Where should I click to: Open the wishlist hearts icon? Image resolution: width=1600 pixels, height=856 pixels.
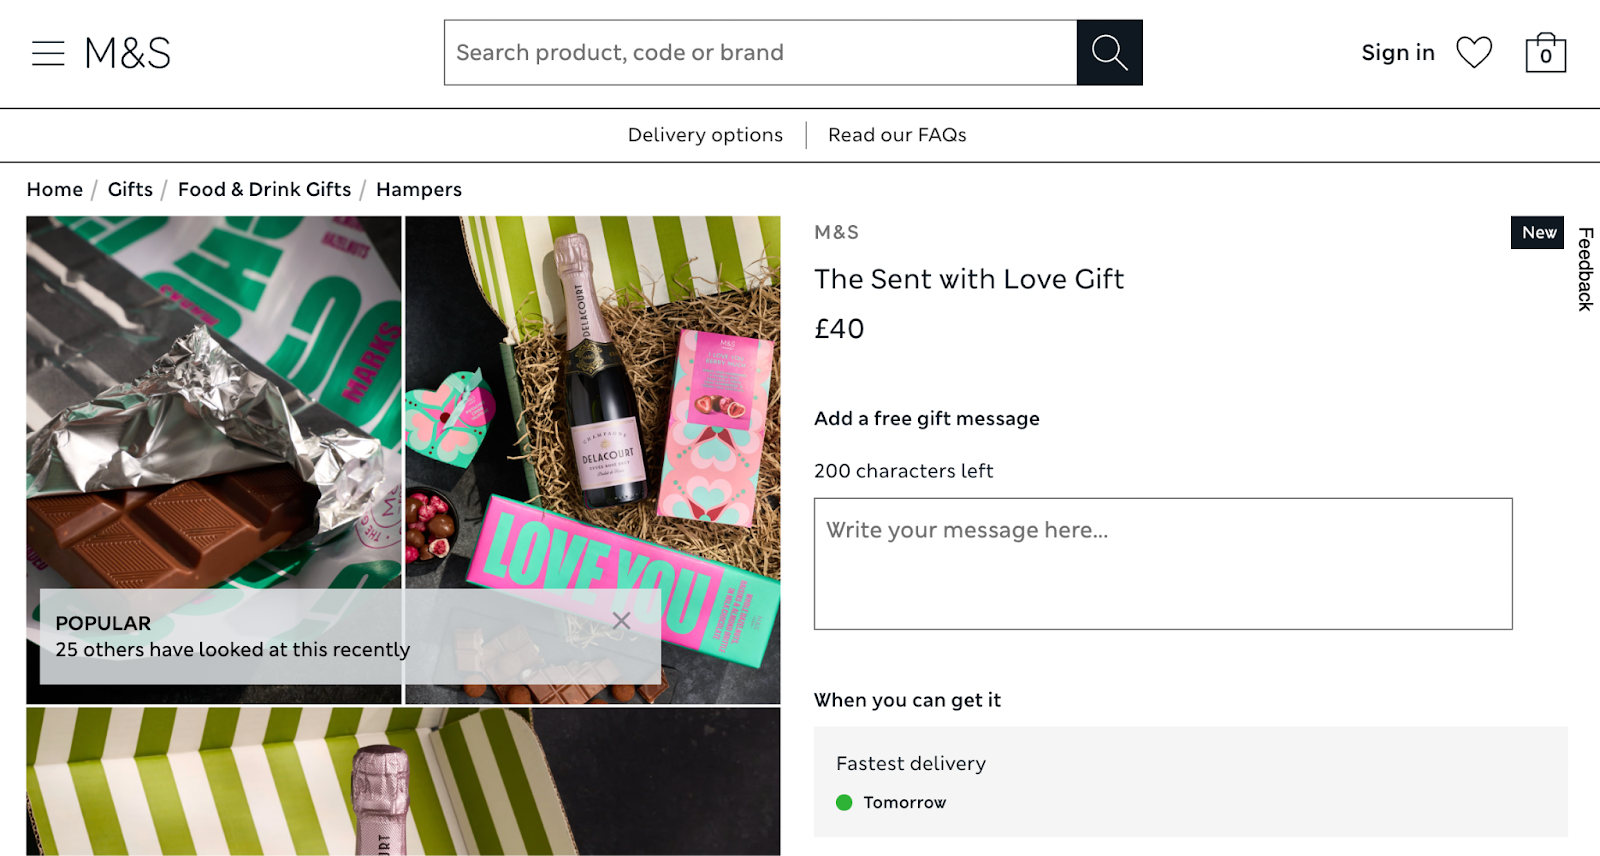pyautogui.click(x=1474, y=53)
